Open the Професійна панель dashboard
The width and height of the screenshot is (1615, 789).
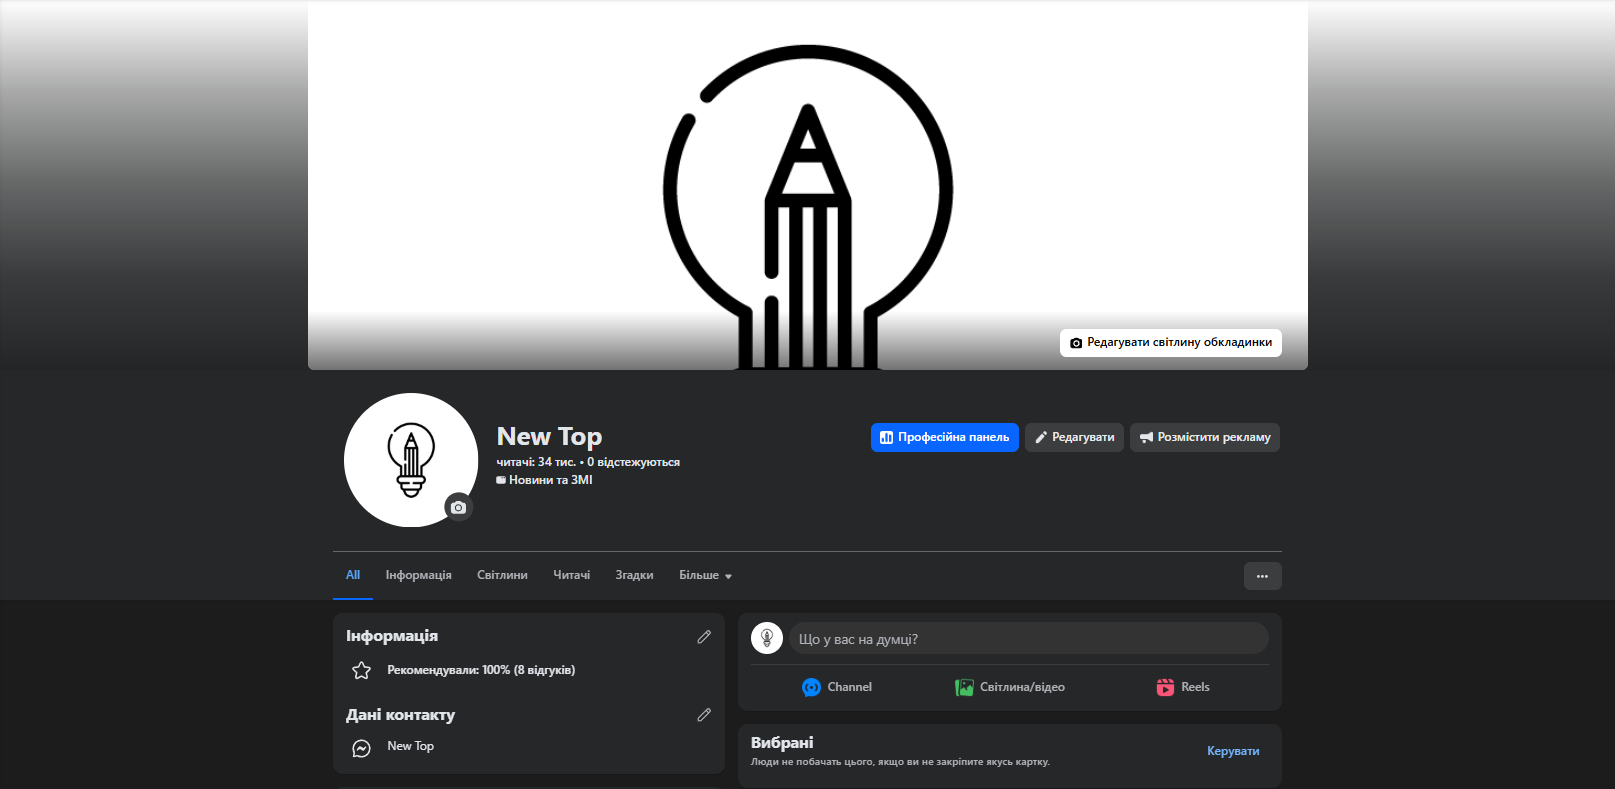[944, 438]
